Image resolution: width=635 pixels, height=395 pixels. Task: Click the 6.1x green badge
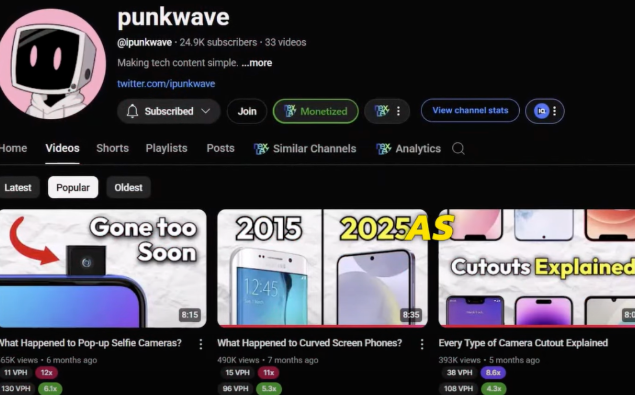pyautogui.click(x=50, y=389)
